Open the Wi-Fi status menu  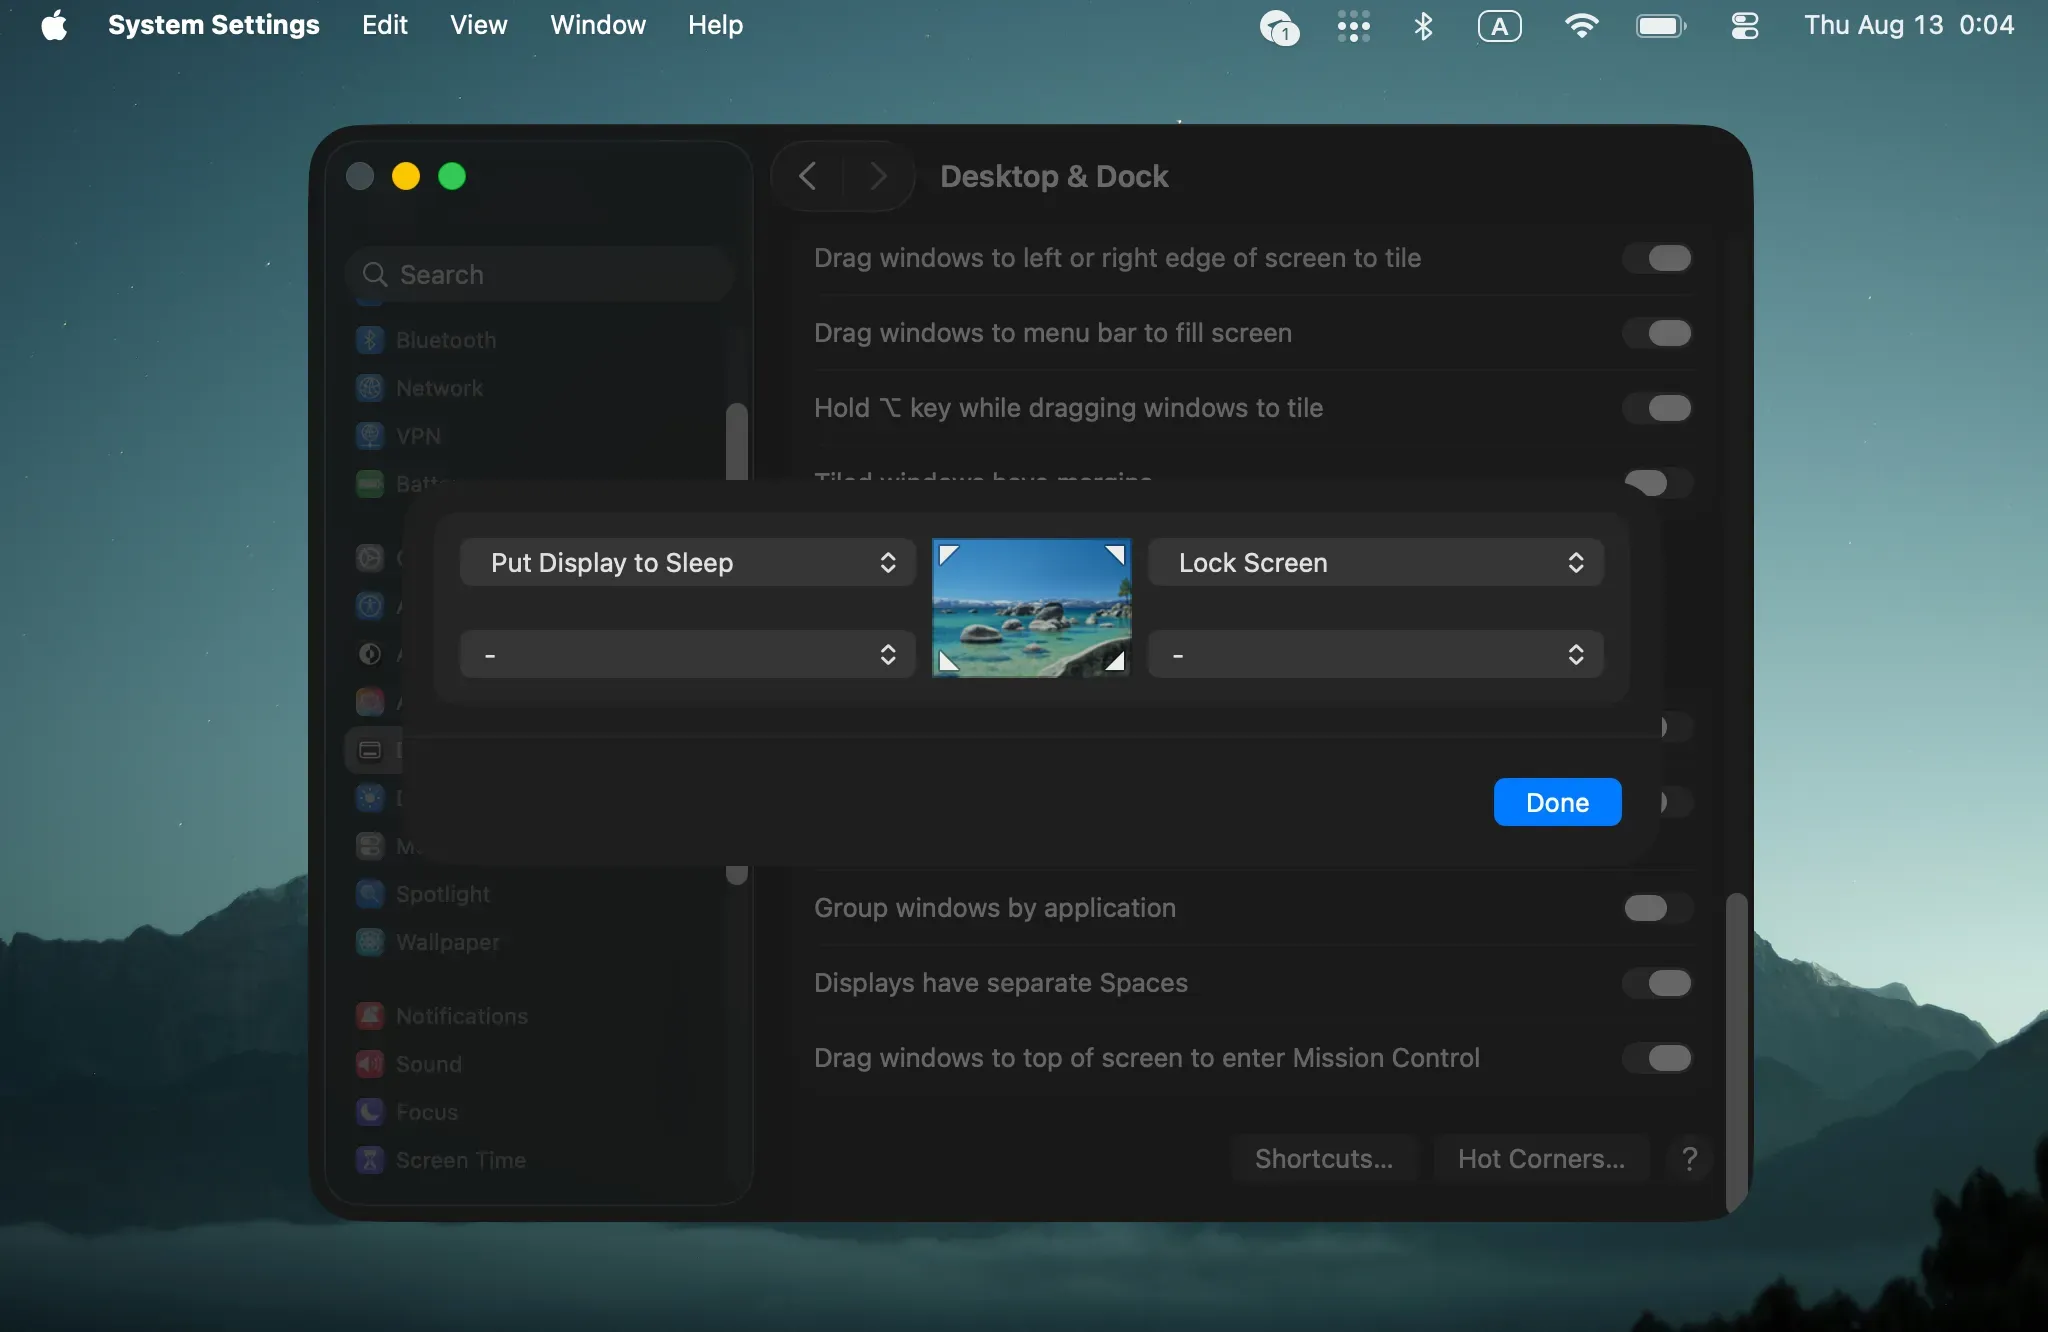(x=1581, y=26)
